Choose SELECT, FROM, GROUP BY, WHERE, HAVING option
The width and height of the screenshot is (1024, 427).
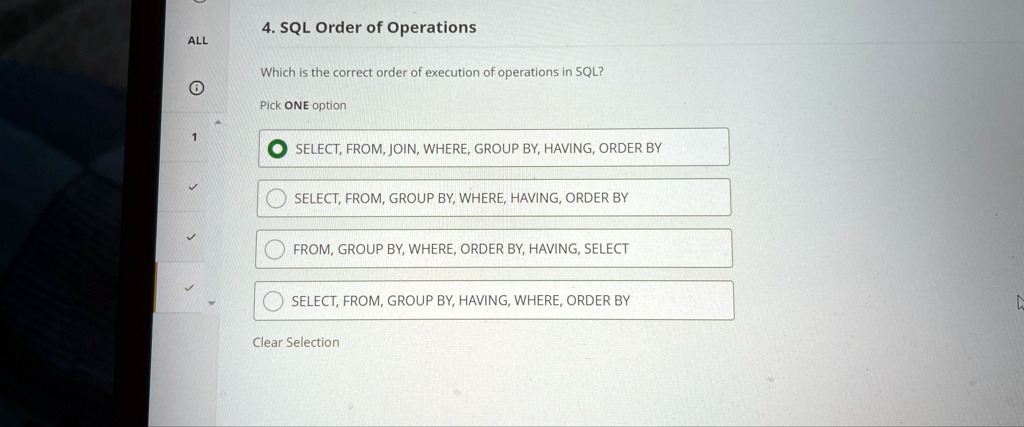(x=276, y=198)
